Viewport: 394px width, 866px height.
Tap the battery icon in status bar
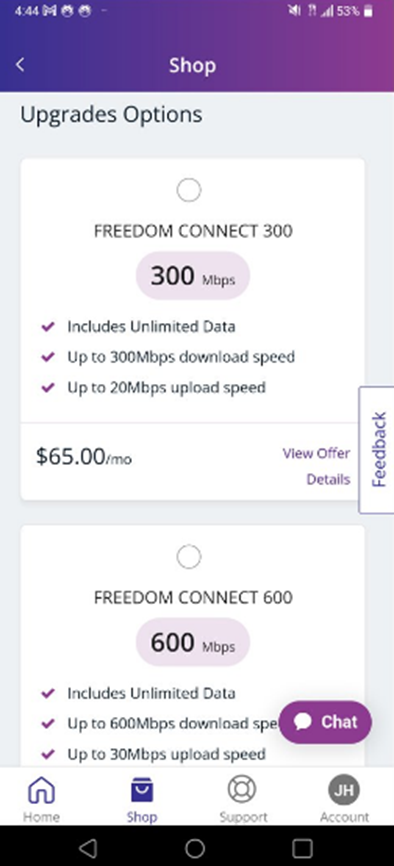coord(368,11)
